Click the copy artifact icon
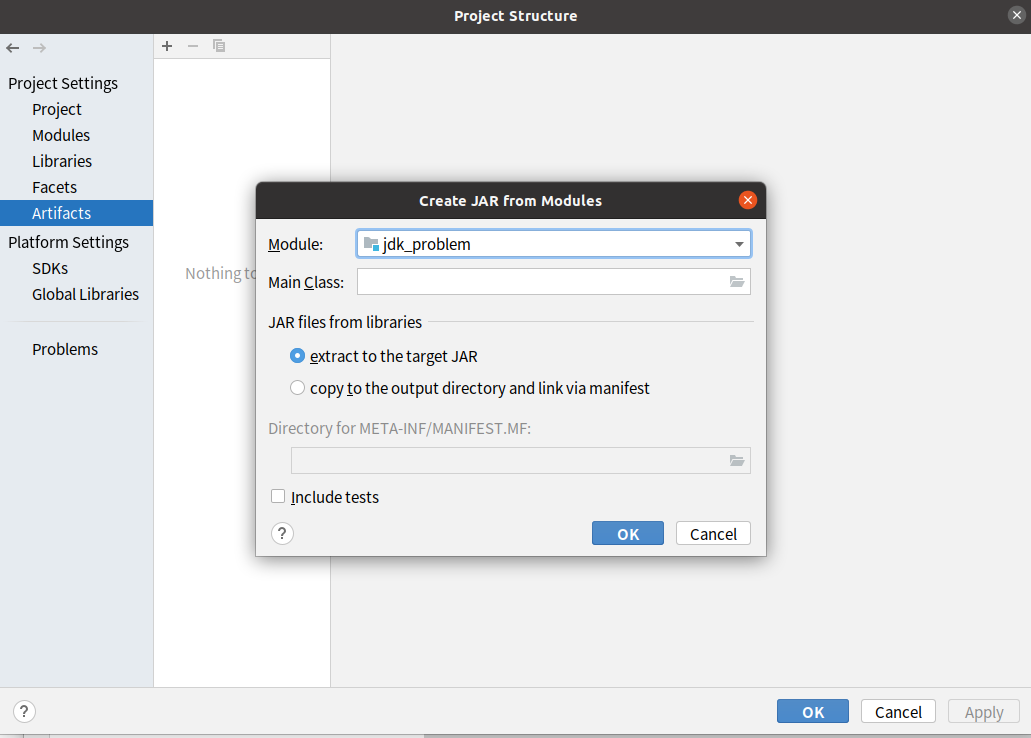1031x738 pixels. click(219, 46)
